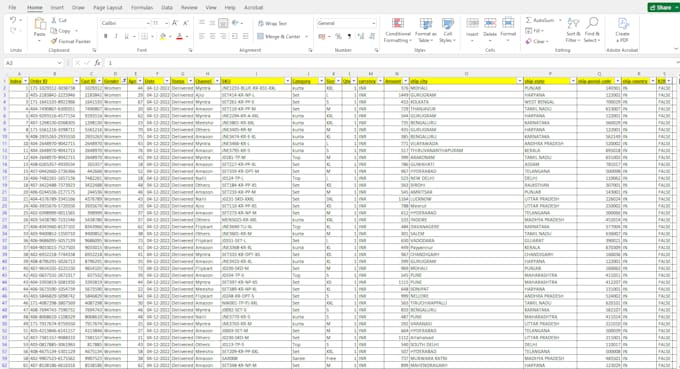Open the Status column filter
The height and width of the screenshot is (369, 680).
point(190,81)
